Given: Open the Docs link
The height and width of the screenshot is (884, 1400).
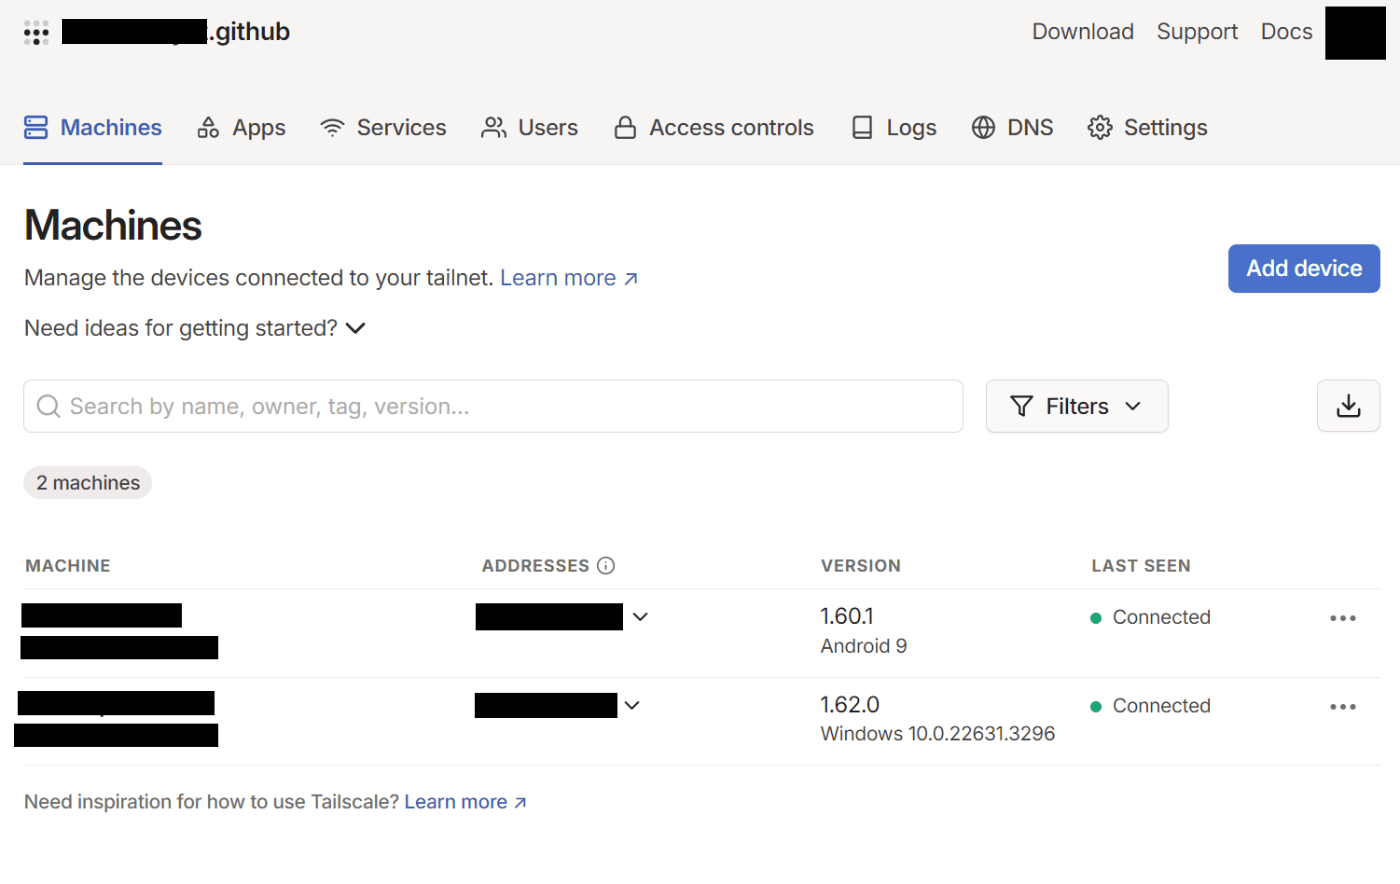Looking at the screenshot, I should [1286, 32].
